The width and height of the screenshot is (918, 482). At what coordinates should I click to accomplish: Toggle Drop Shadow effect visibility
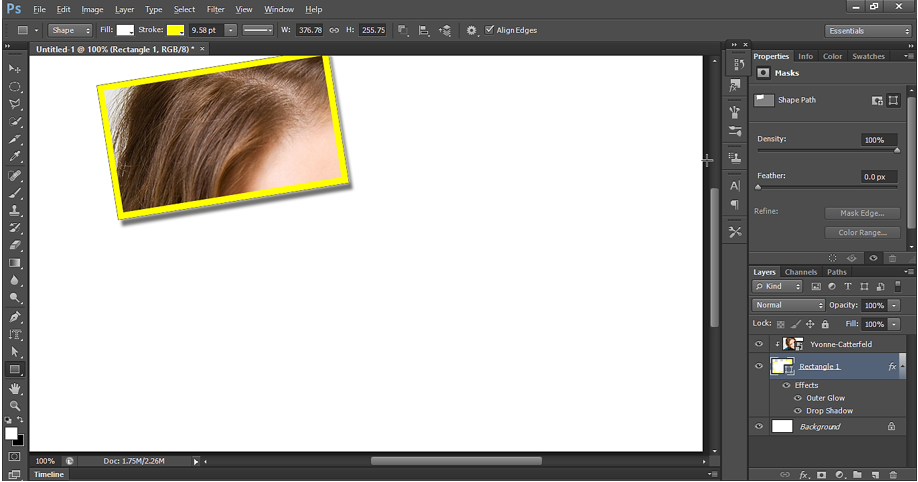[797, 411]
